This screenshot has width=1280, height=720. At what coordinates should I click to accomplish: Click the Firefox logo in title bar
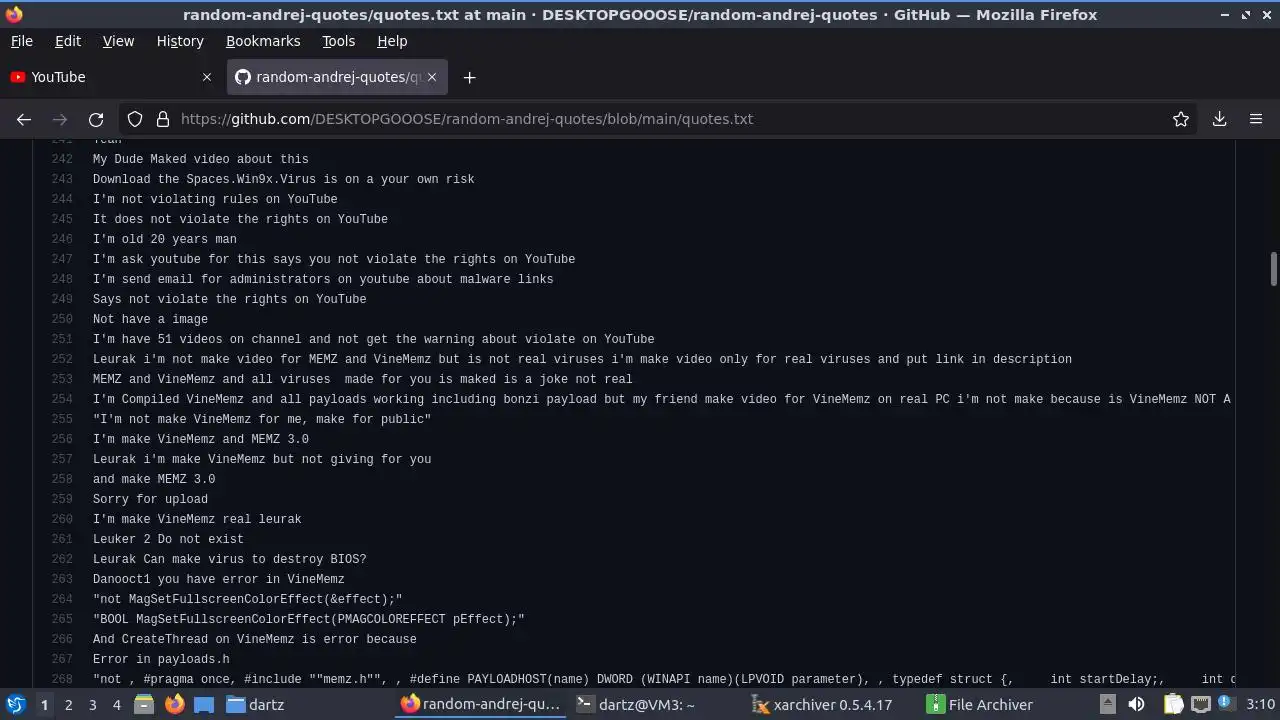point(14,15)
